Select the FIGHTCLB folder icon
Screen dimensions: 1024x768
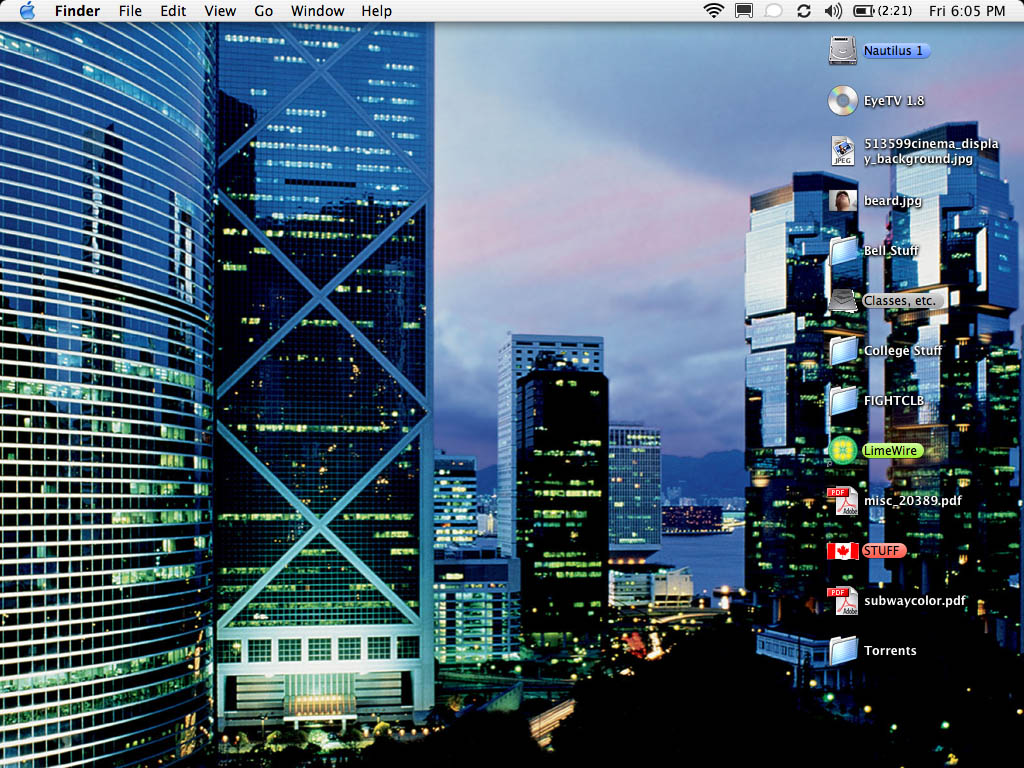point(842,400)
